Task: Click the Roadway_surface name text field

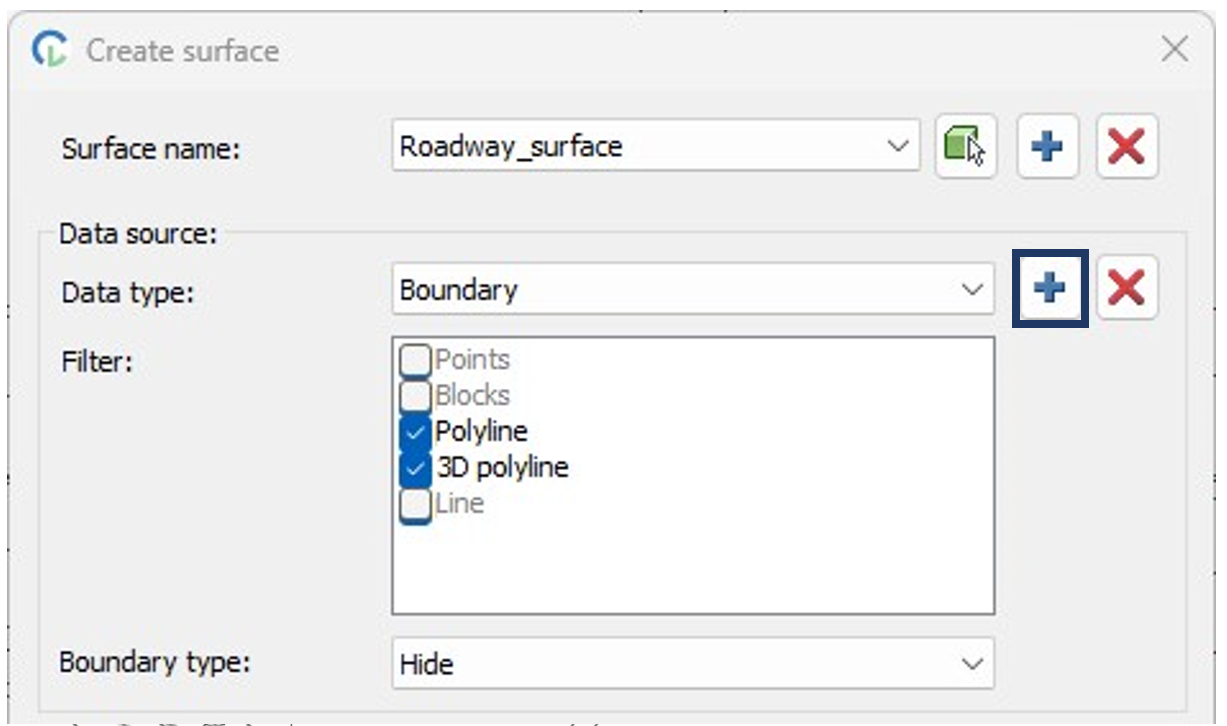Action: 640,147
